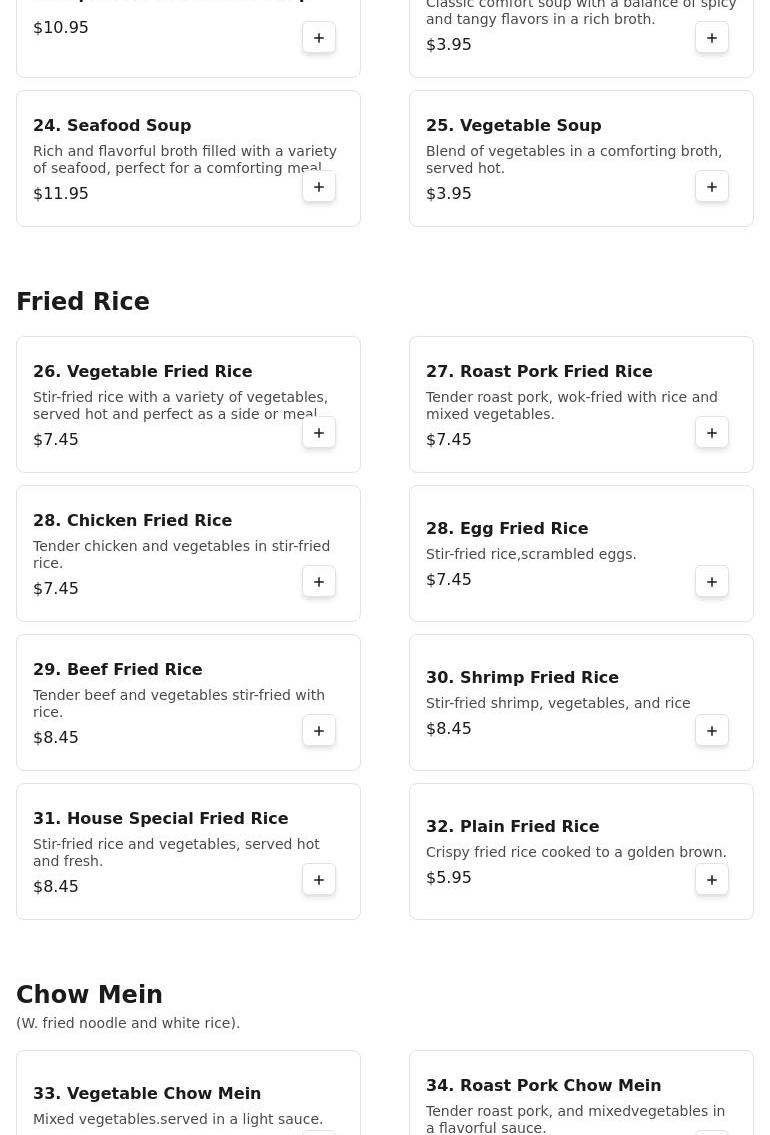Add Beef Fried Rice to order
Viewport: 770px width, 1135px height.
coord(318,731)
